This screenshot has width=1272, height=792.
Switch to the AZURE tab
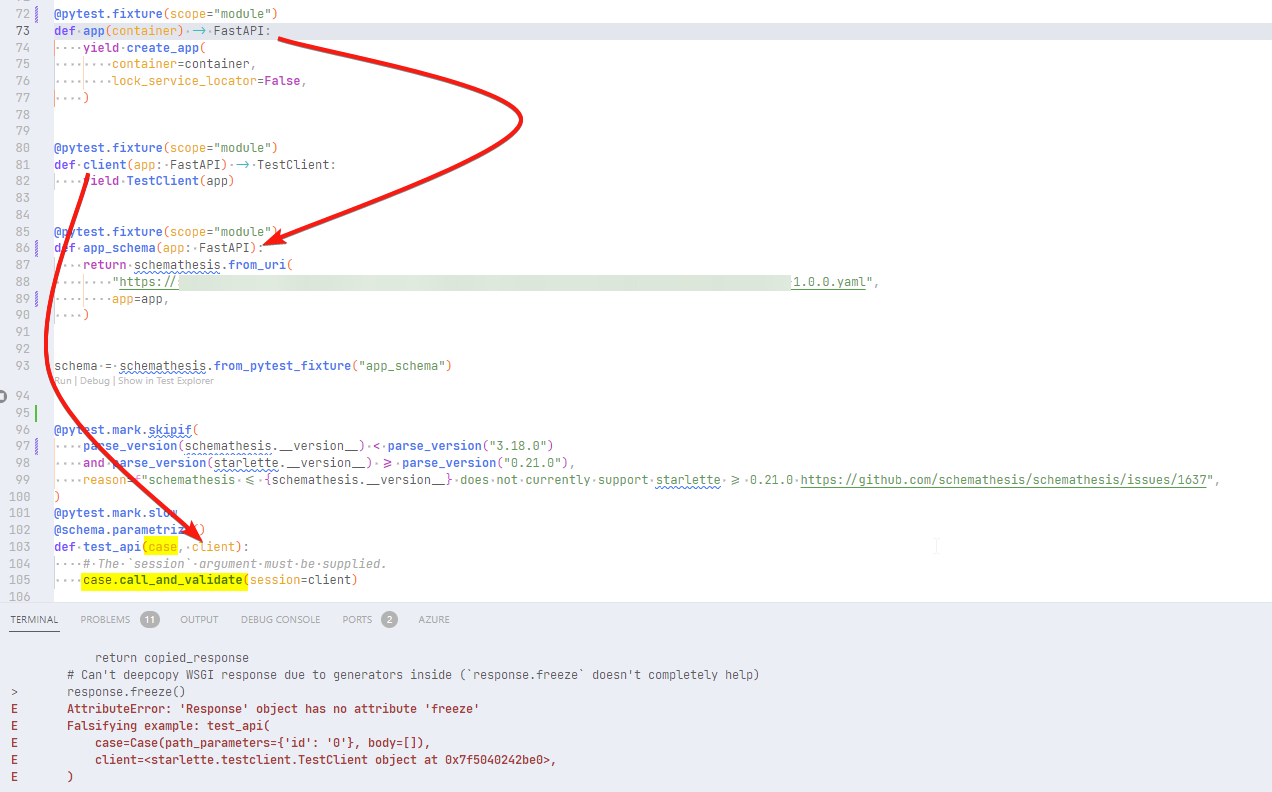pos(433,619)
